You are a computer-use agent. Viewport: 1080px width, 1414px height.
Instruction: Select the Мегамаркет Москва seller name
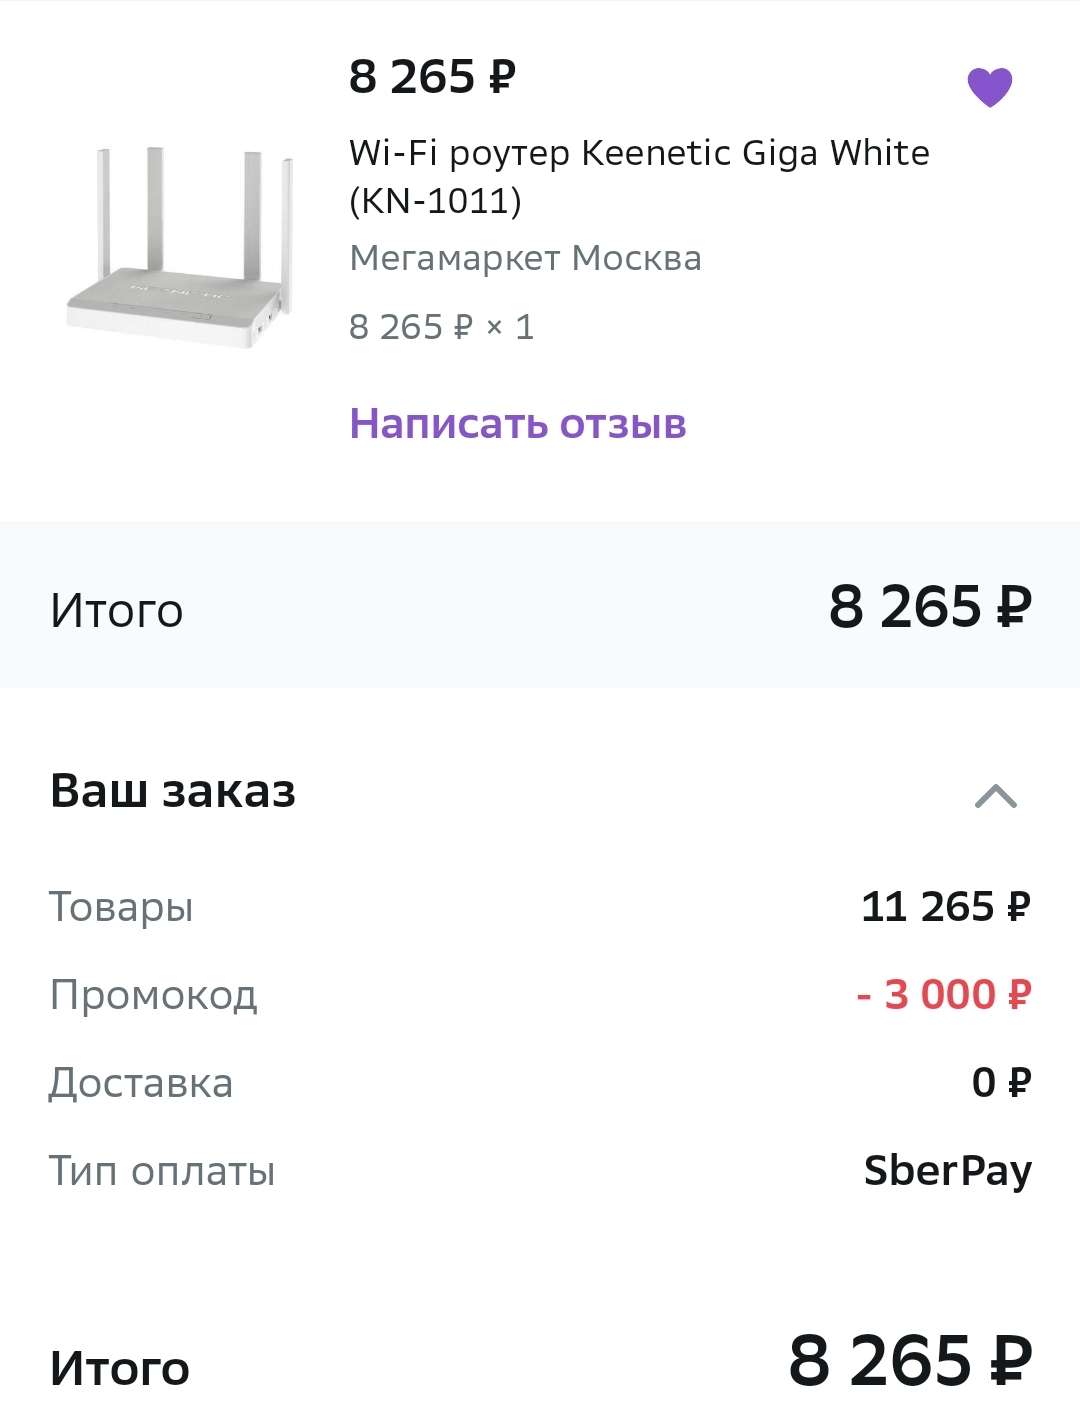[x=525, y=258]
